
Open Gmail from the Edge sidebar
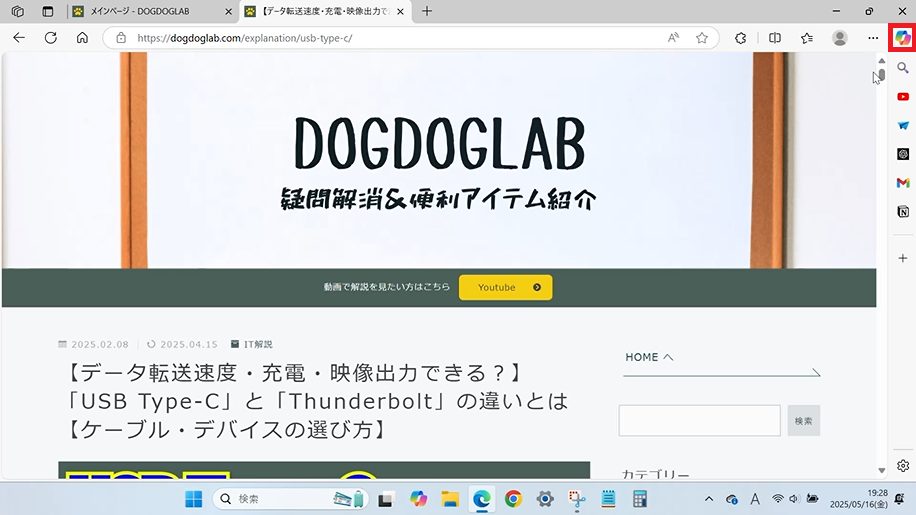coord(902,183)
